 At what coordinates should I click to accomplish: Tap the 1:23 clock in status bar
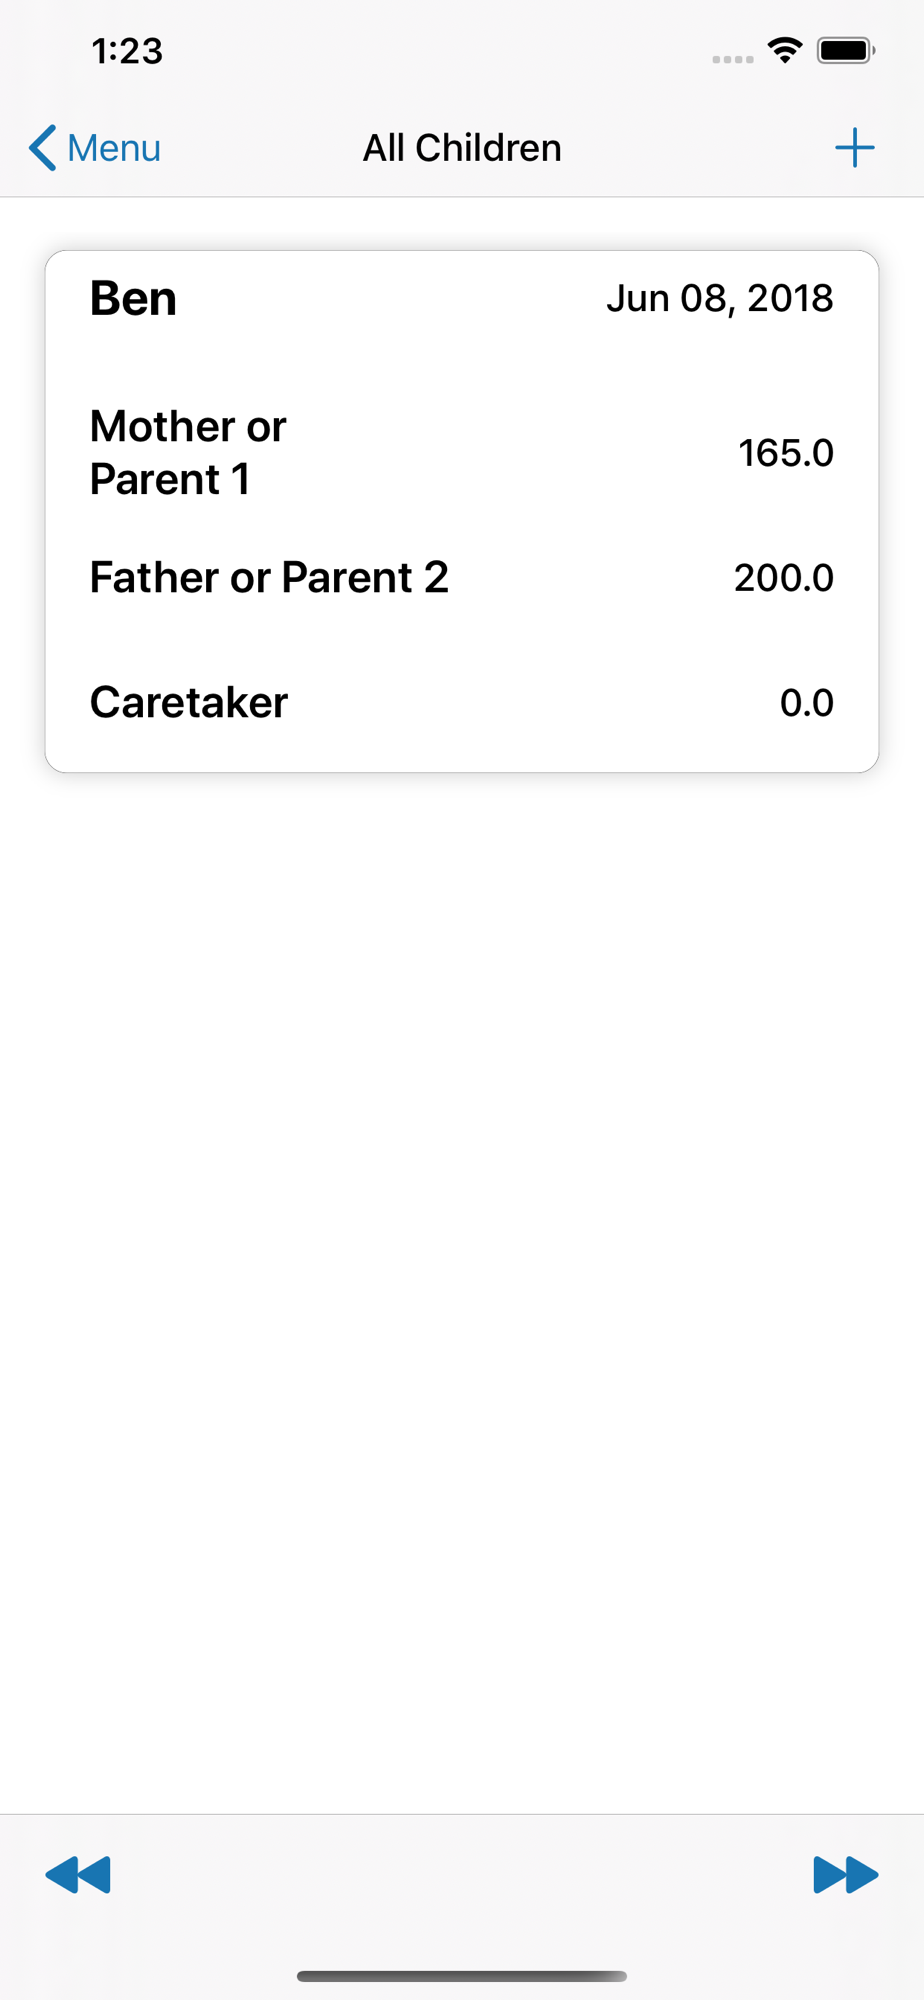click(127, 51)
